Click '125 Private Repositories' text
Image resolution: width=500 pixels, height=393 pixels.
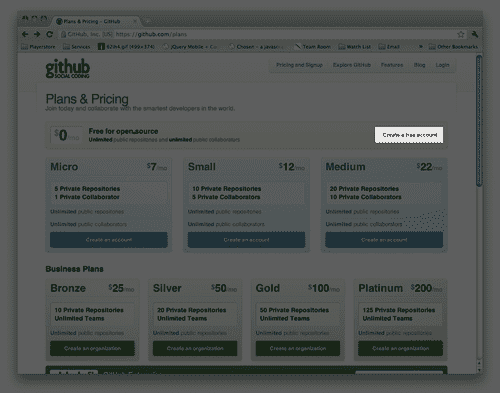tap(399, 310)
